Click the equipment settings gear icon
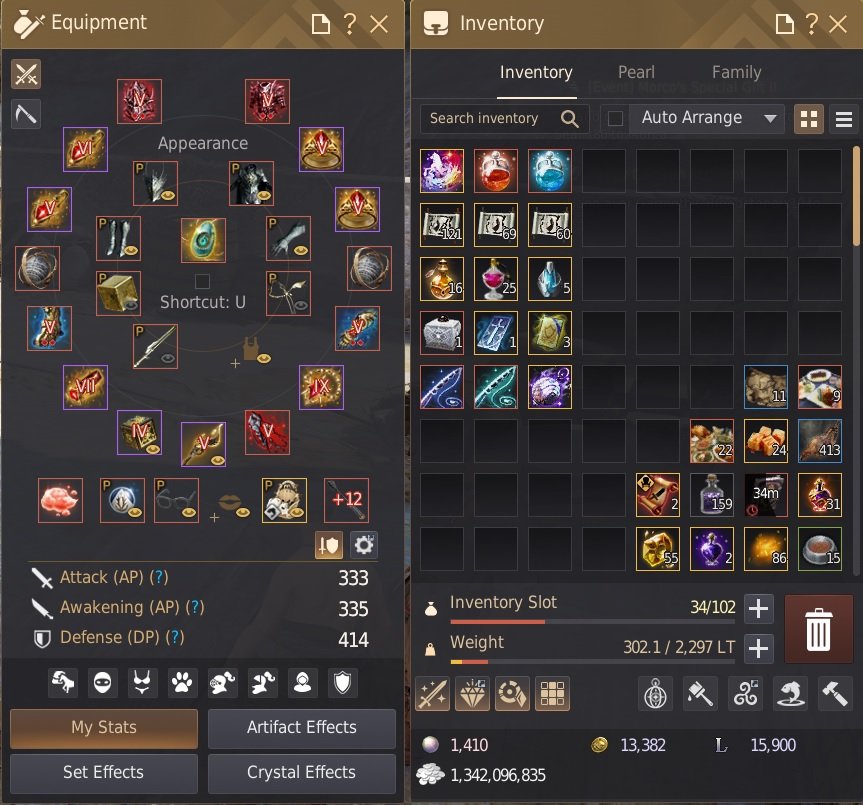This screenshot has width=863, height=805. [364, 545]
